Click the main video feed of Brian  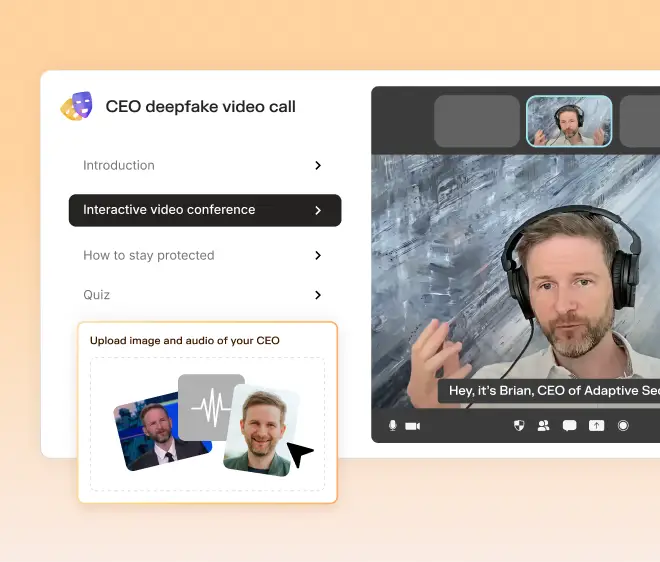[516, 281]
